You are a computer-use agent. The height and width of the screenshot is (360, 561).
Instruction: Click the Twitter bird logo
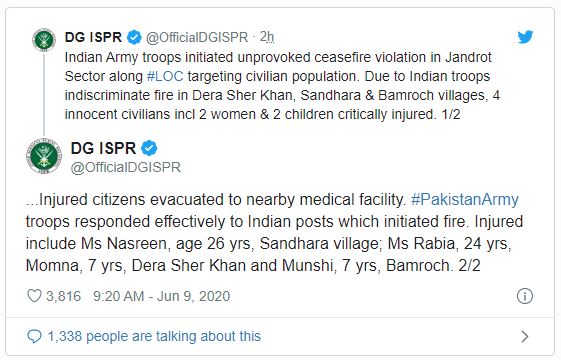point(525,37)
